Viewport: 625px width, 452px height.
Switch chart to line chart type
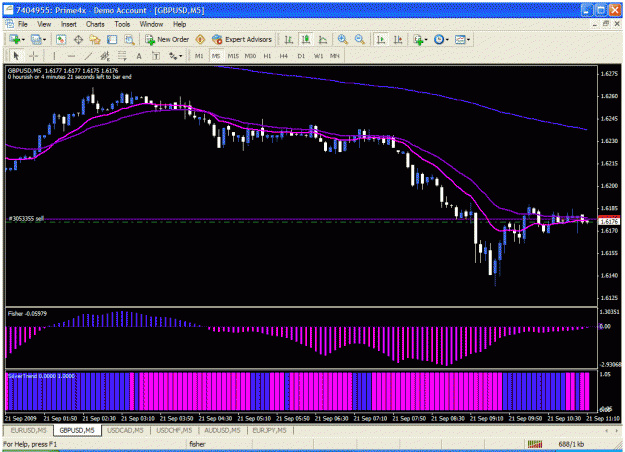pos(323,39)
